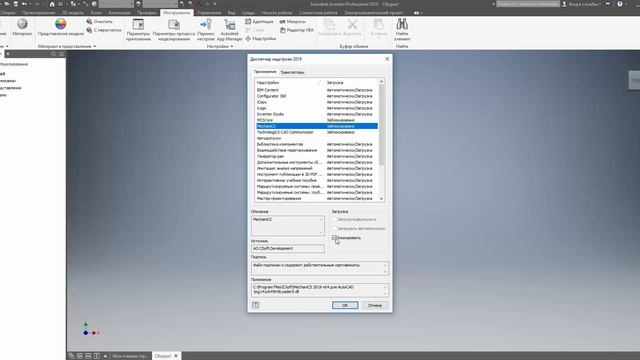
Task: Expand the Настройки panel arrow
Action: click(x=232, y=47)
